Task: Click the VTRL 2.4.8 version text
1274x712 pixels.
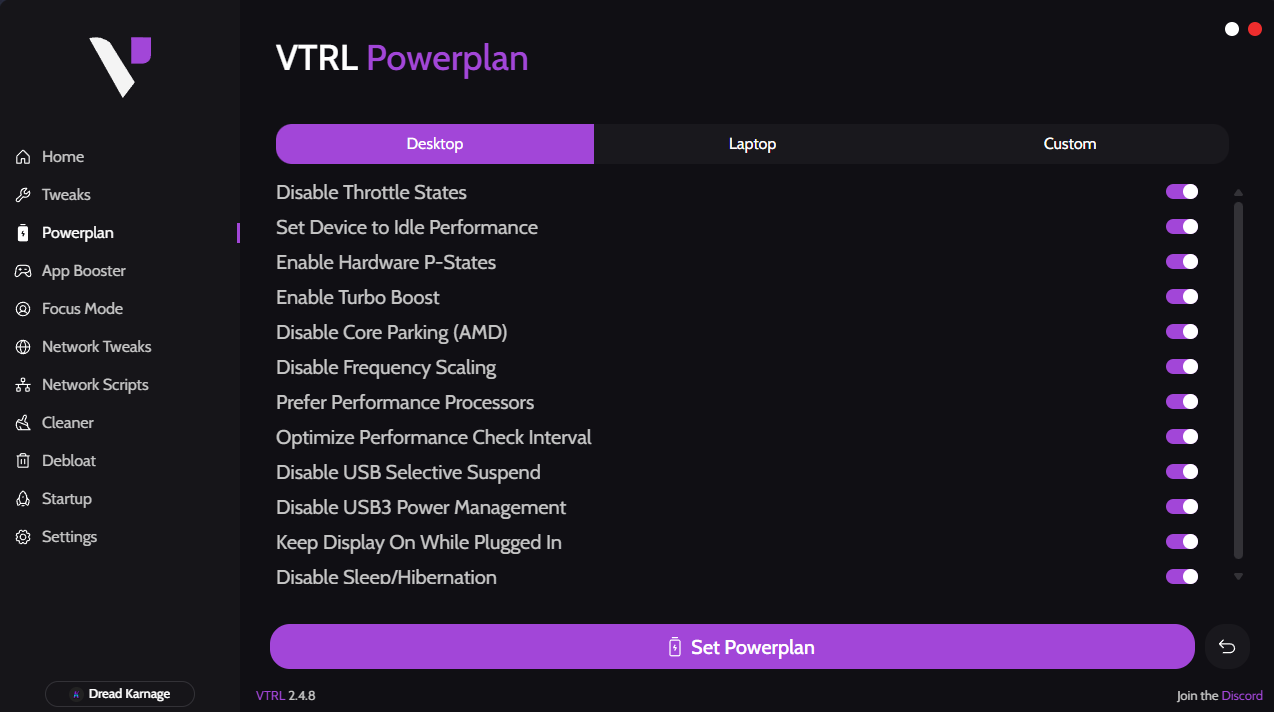Action: [286, 695]
